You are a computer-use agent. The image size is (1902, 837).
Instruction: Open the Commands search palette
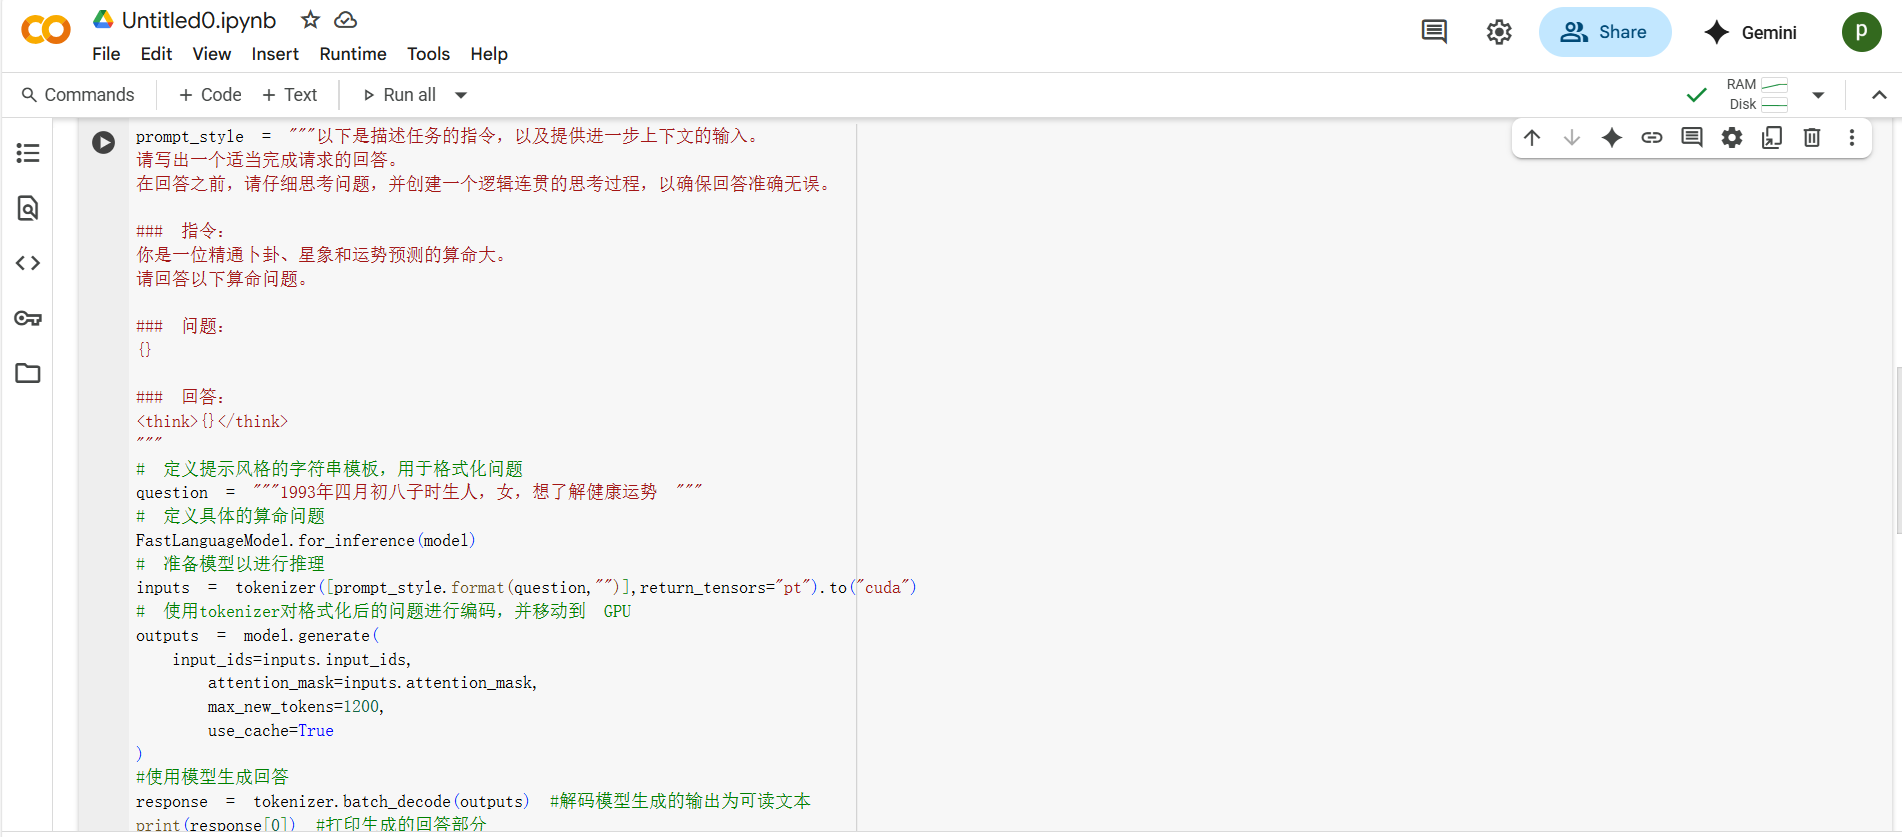point(78,95)
